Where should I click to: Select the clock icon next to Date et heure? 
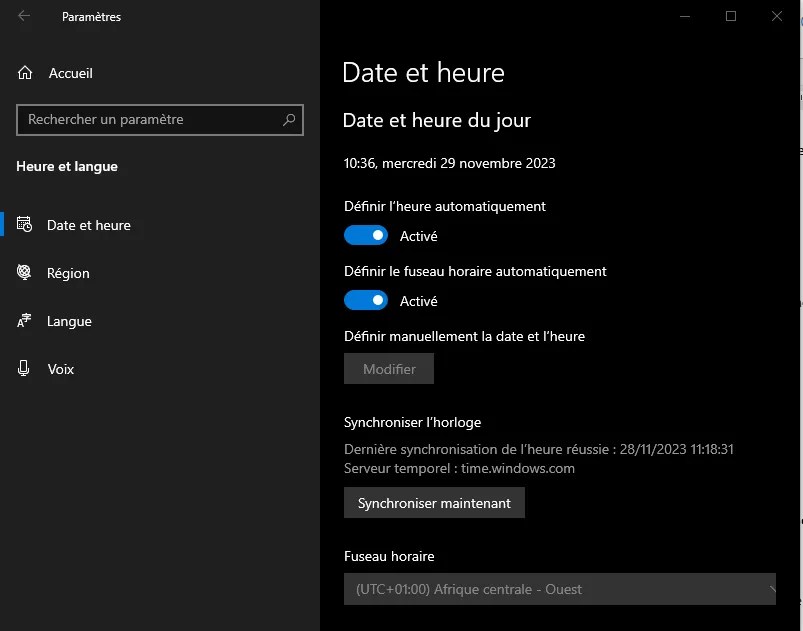tap(22, 225)
